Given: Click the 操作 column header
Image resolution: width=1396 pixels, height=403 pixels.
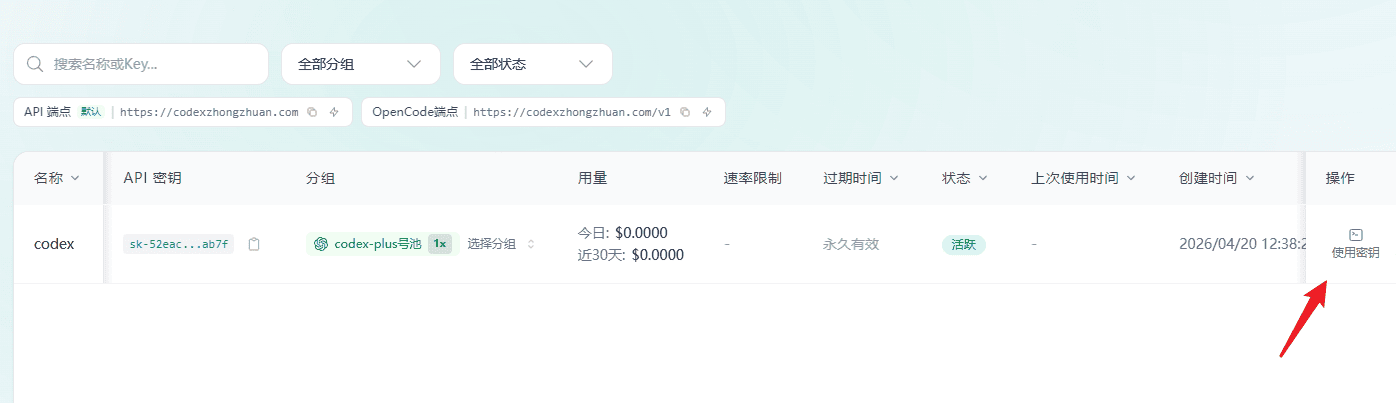Looking at the screenshot, I should pos(1340,178).
